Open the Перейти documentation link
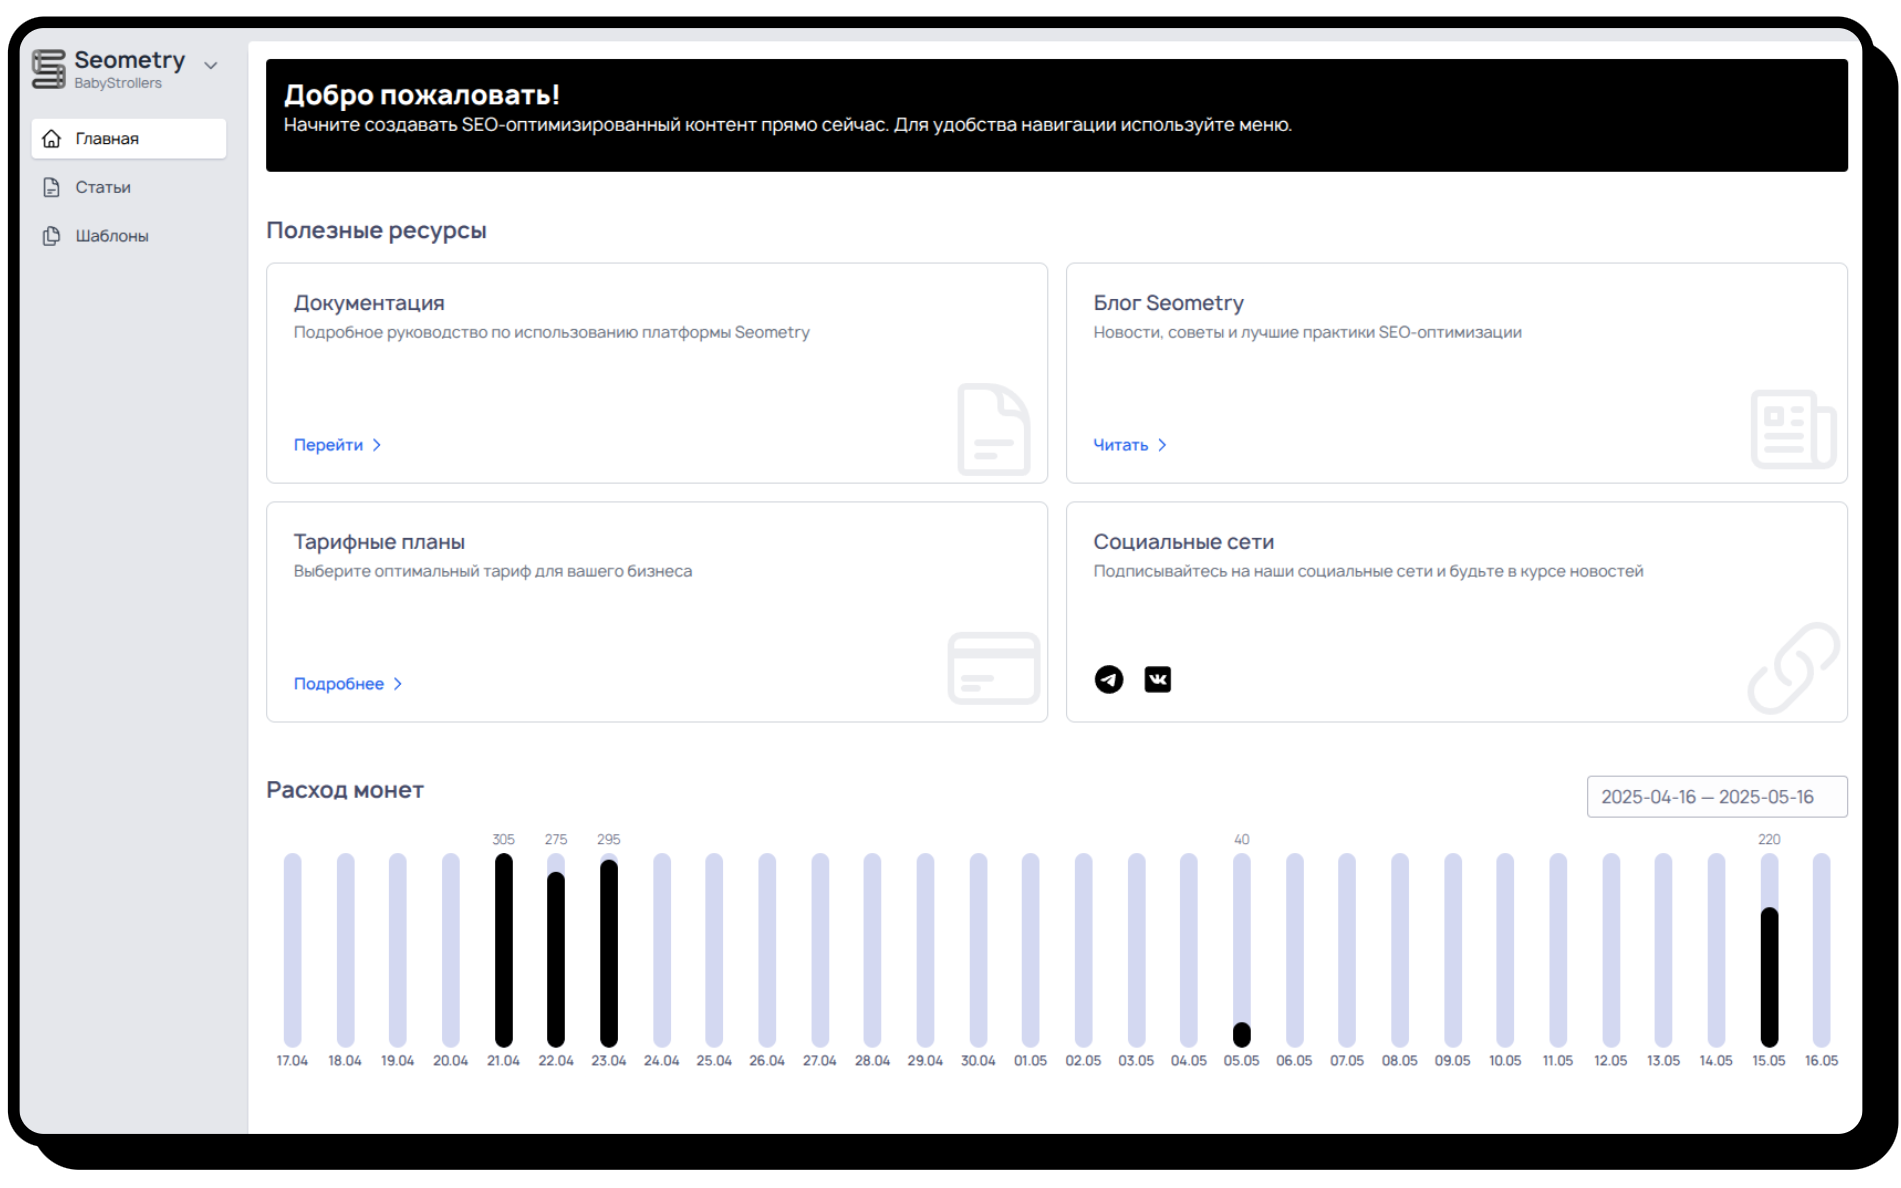 pos(328,446)
